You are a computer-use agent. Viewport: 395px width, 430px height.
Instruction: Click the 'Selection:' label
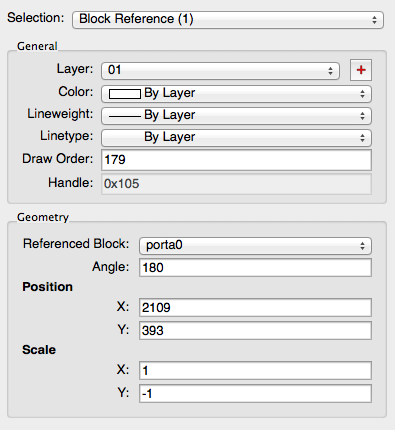point(36,18)
